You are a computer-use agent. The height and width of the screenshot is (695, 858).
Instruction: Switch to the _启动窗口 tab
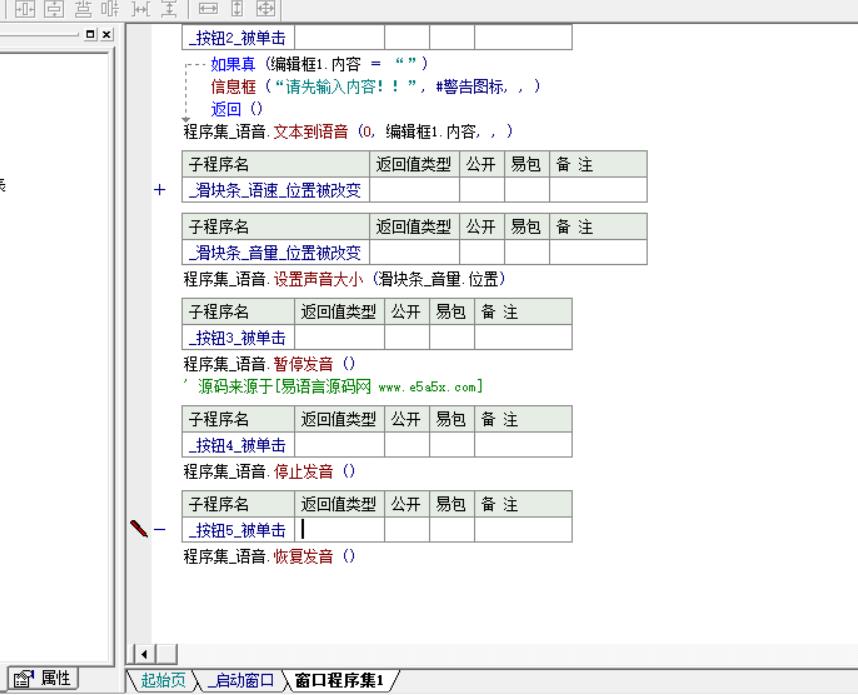click(241, 680)
